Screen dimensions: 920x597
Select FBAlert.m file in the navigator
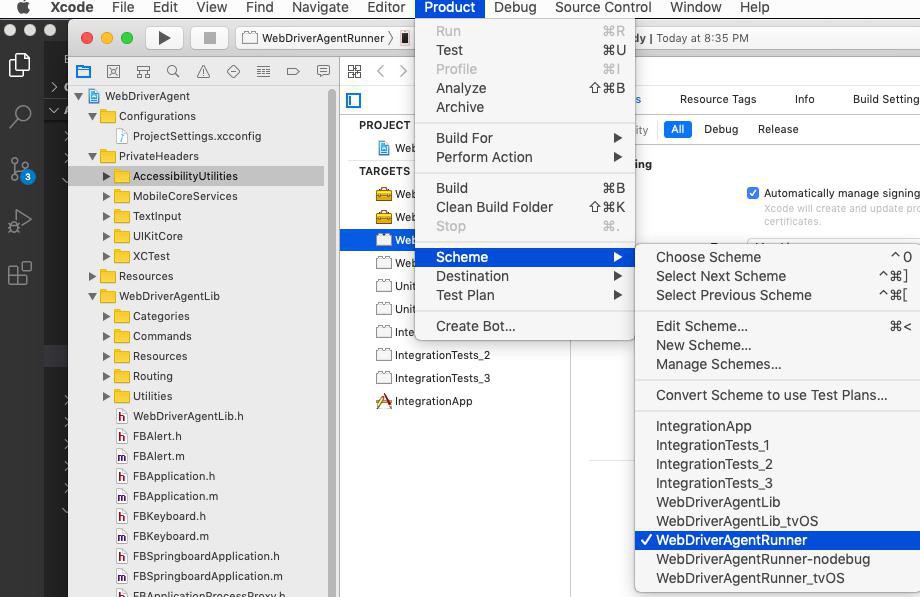tap(158, 456)
